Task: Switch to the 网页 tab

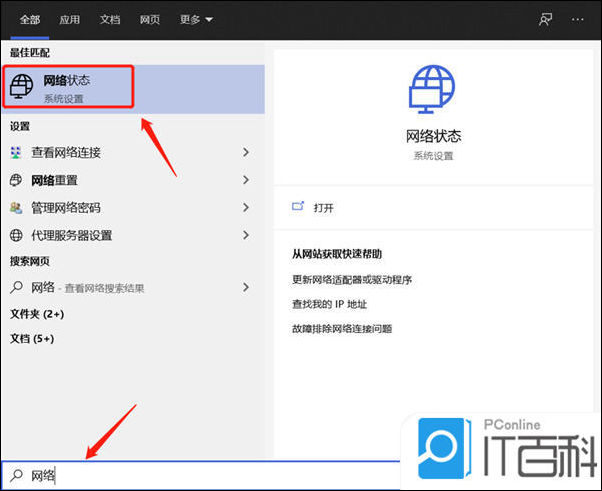Action: click(x=150, y=19)
